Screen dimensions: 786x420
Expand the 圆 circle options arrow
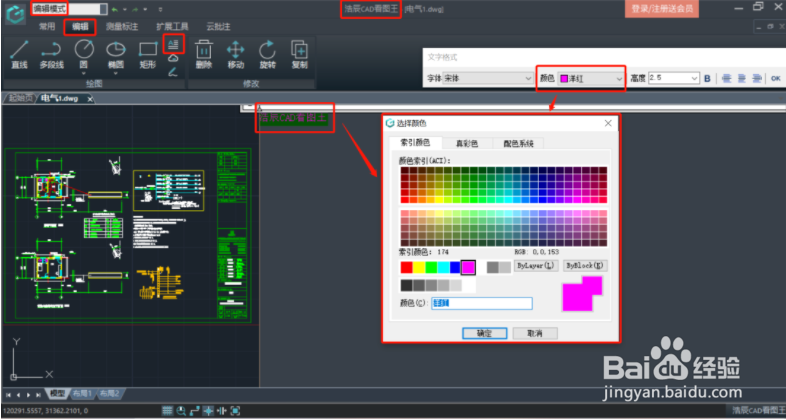[x=84, y=74]
